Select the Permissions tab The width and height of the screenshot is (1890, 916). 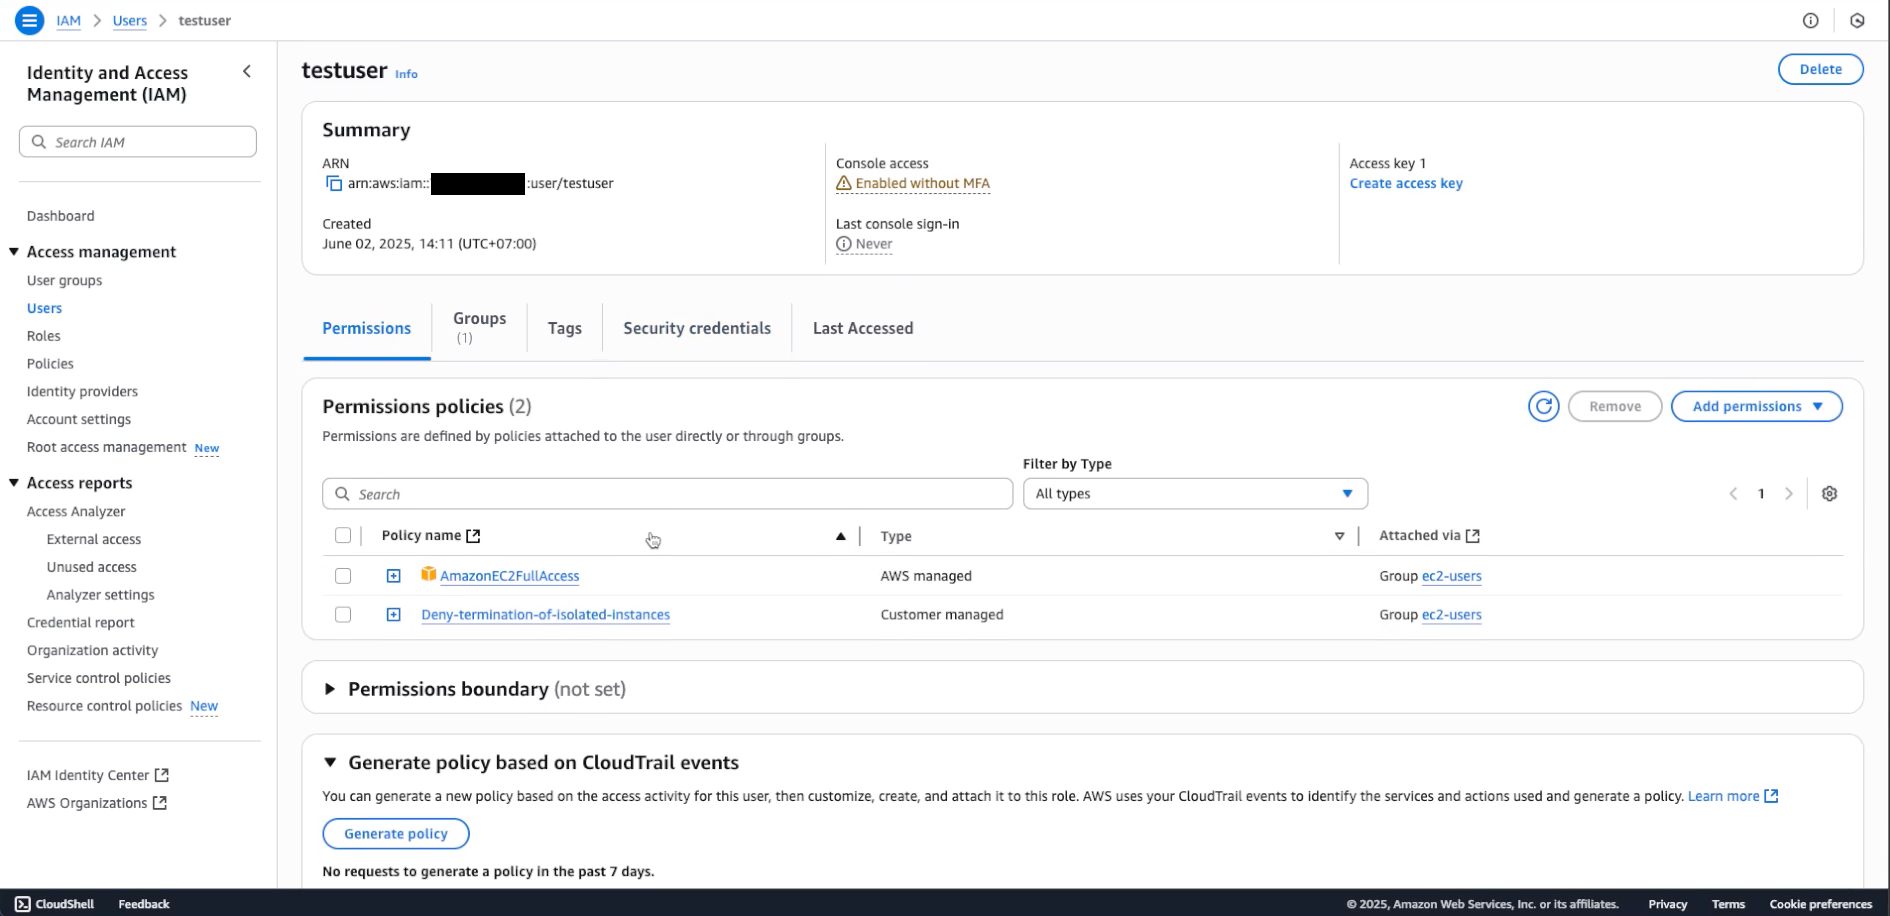(x=366, y=328)
